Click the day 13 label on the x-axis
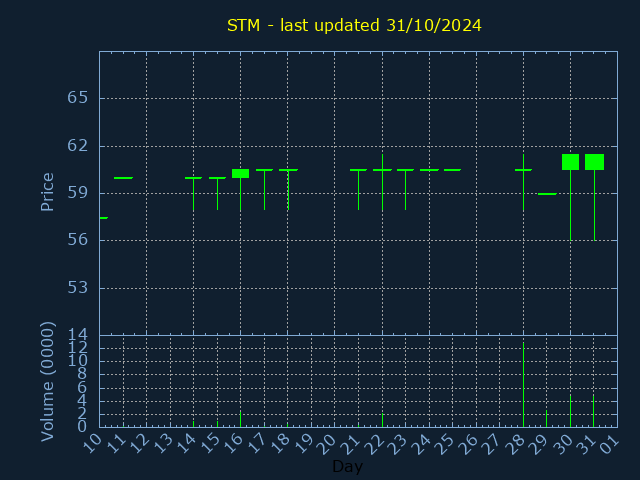 coord(164,443)
